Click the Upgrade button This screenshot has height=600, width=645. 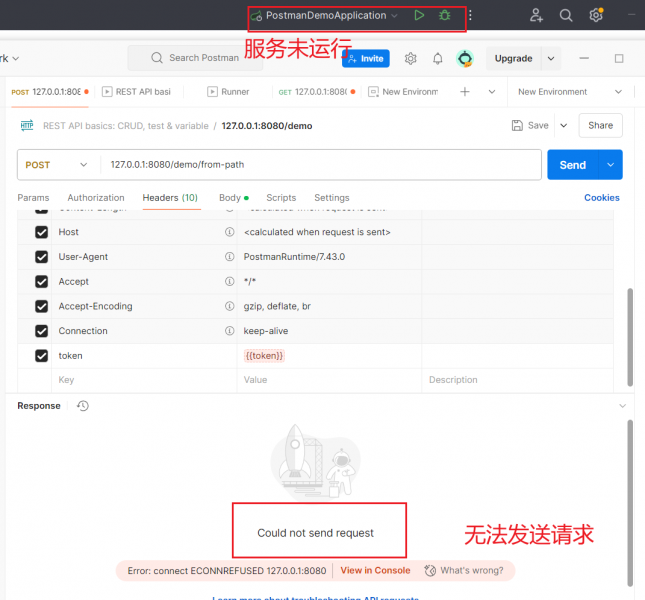click(513, 59)
